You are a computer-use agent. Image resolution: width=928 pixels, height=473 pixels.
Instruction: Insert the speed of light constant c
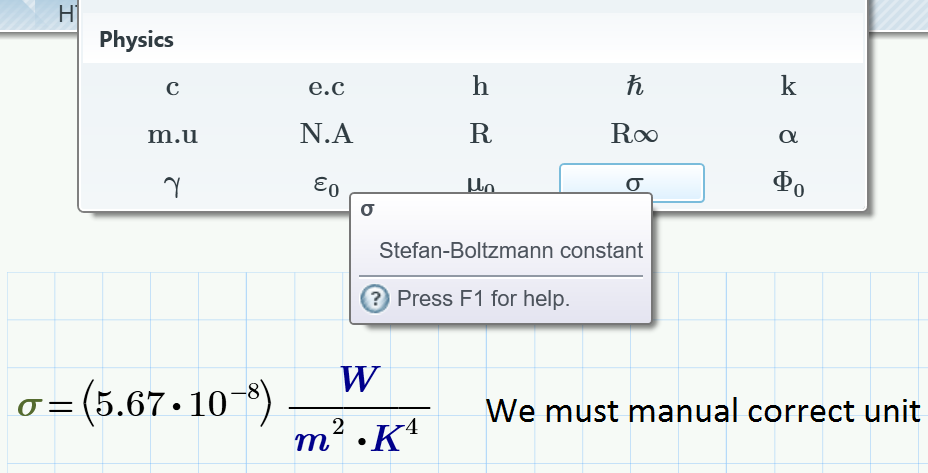tap(172, 87)
